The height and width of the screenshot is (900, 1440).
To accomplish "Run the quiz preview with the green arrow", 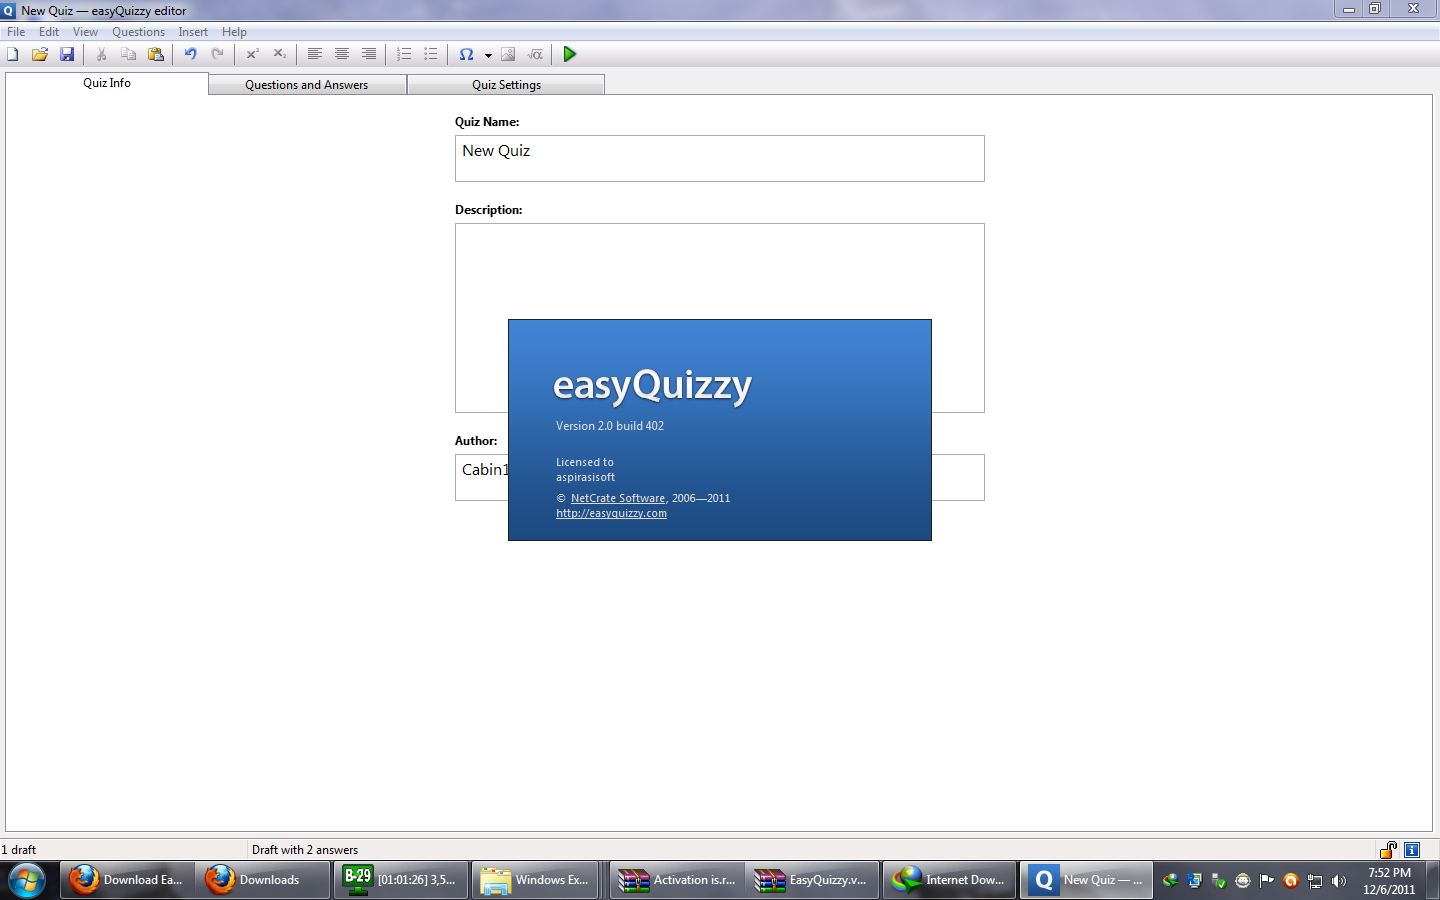I will [569, 54].
